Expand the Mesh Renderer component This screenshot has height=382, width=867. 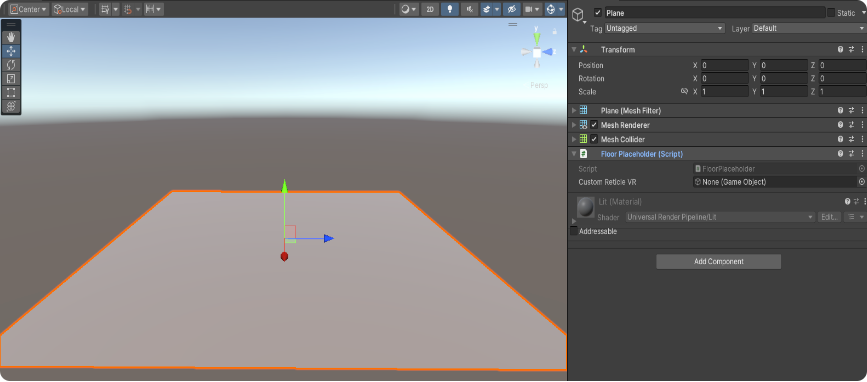pyautogui.click(x=574, y=125)
